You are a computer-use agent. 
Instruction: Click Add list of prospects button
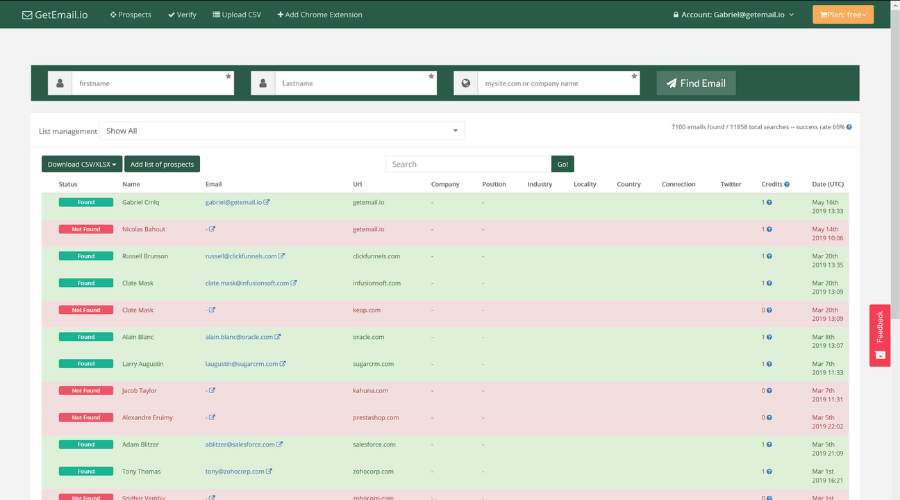(x=162, y=164)
